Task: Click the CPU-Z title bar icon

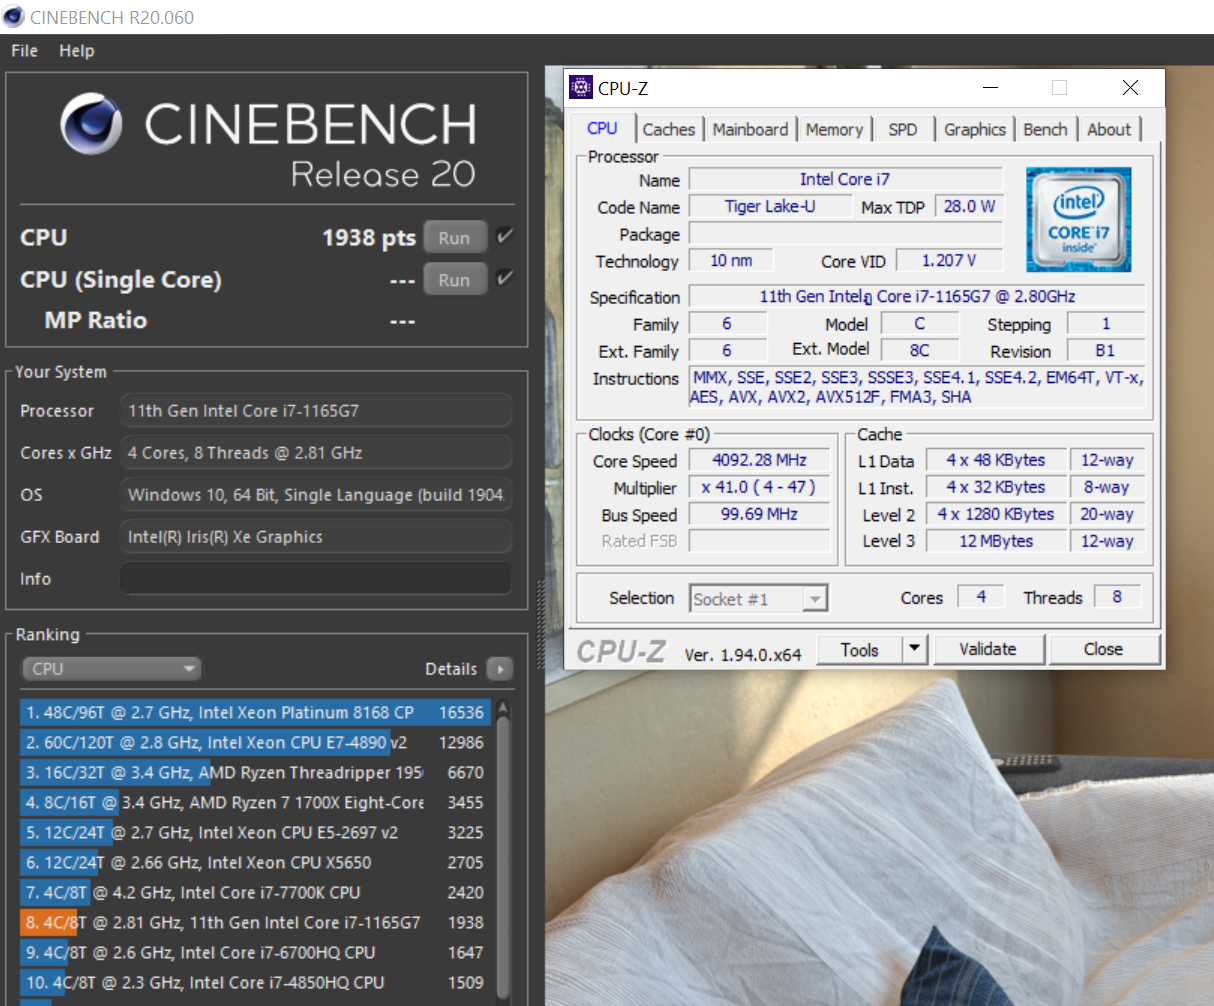Action: [x=581, y=88]
